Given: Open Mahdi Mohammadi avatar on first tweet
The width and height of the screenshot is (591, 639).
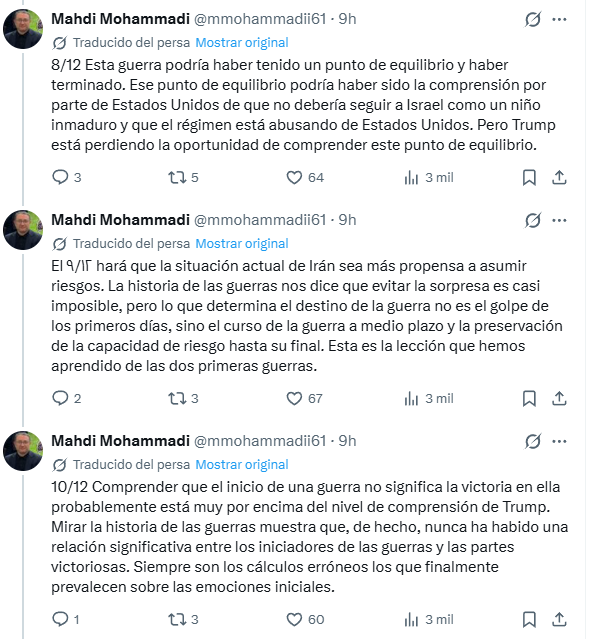Looking at the screenshot, I should click(23, 29).
